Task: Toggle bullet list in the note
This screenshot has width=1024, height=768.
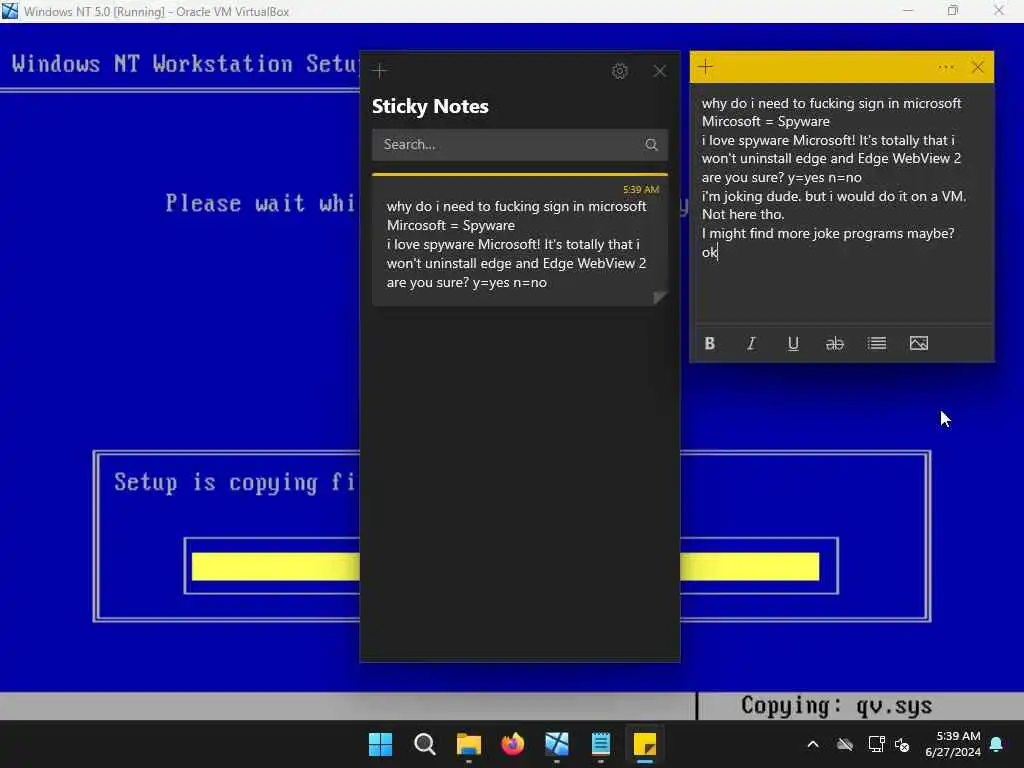Action: [876, 344]
